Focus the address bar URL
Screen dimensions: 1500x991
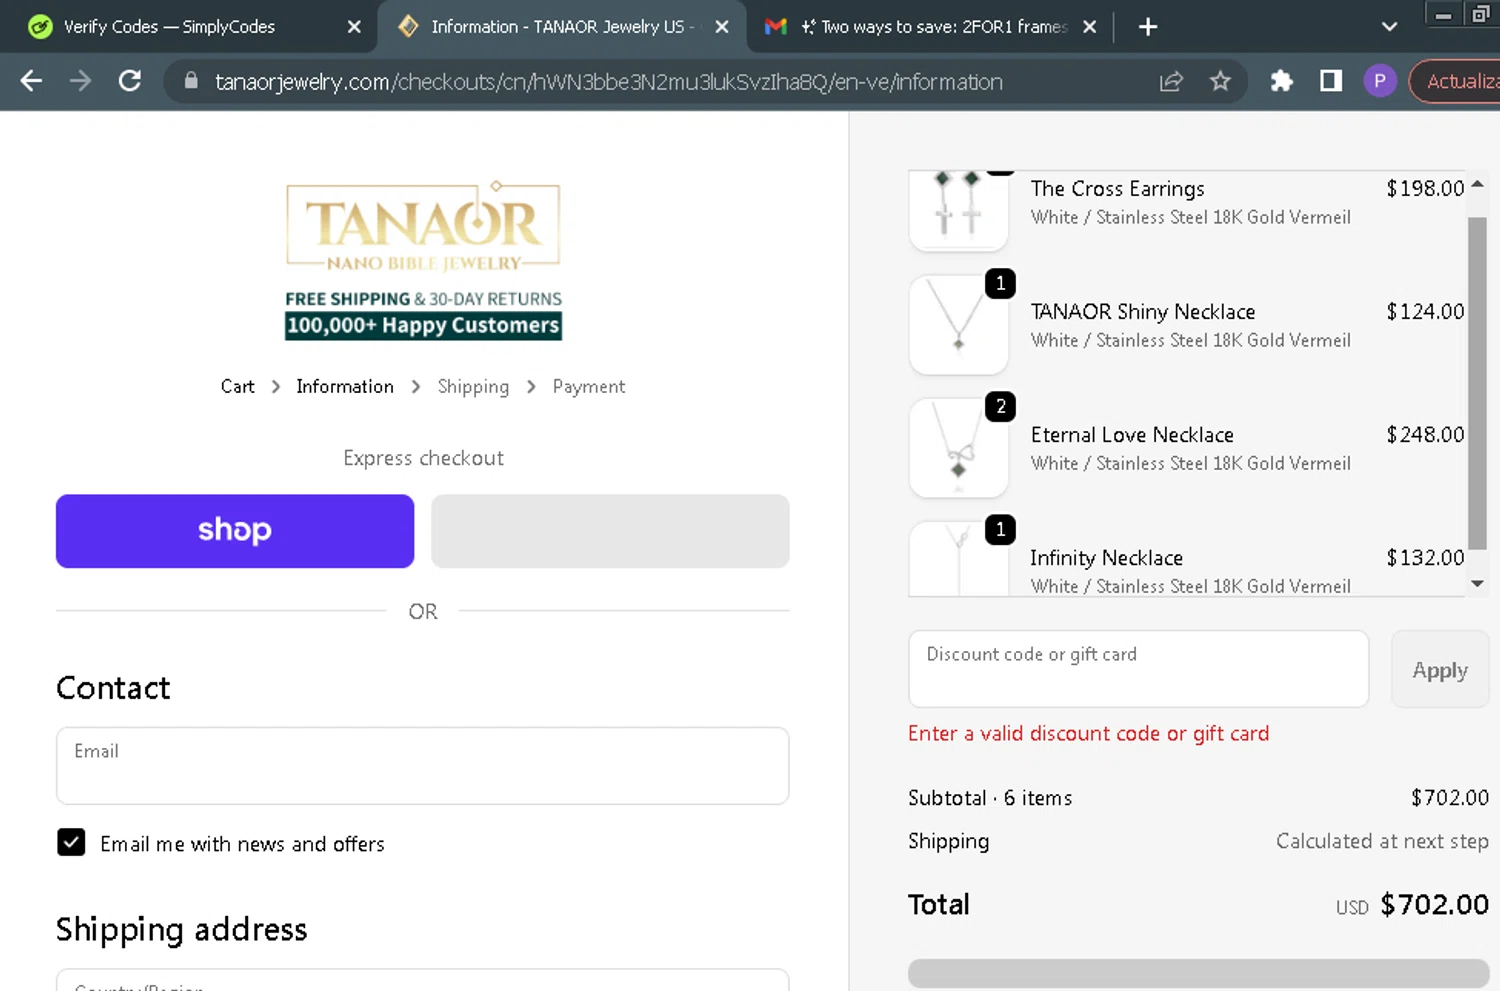tap(608, 82)
